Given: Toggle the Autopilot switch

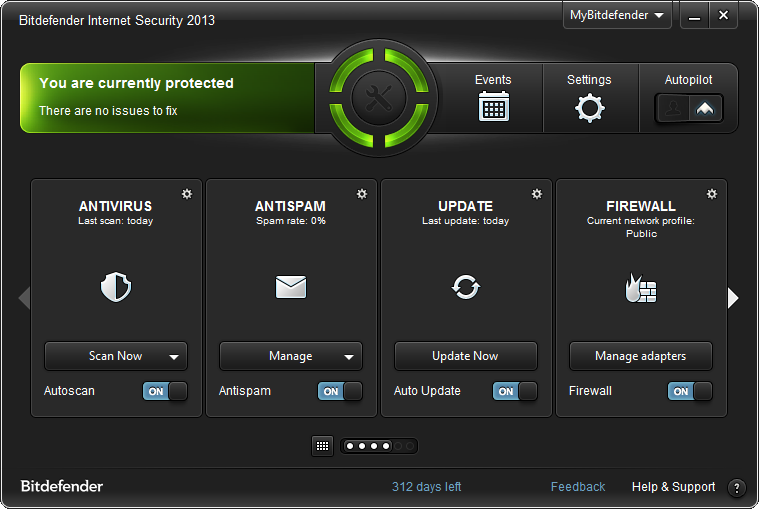Looking at the screenshot, I should (689, 108).
